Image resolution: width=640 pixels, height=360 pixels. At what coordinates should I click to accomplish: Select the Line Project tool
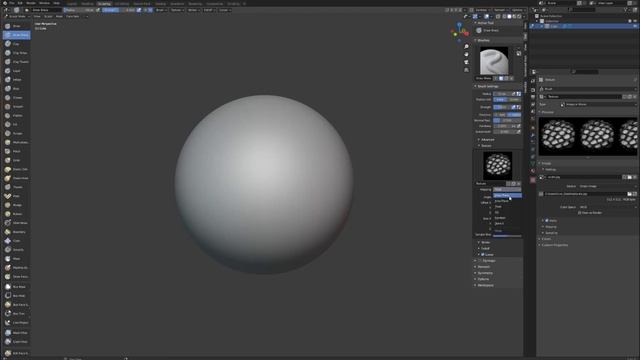coord(16,323)
